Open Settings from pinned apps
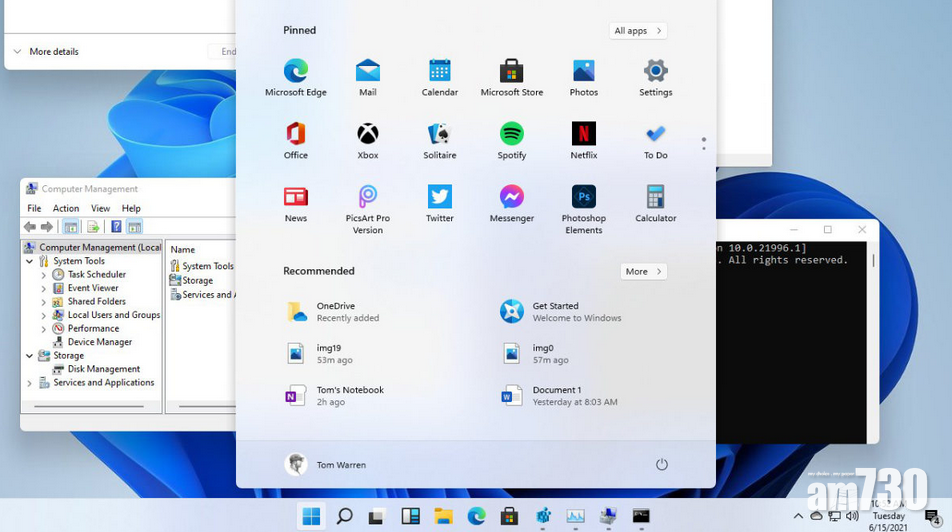Viewport: 952px width, 532px height. point(656,78)
